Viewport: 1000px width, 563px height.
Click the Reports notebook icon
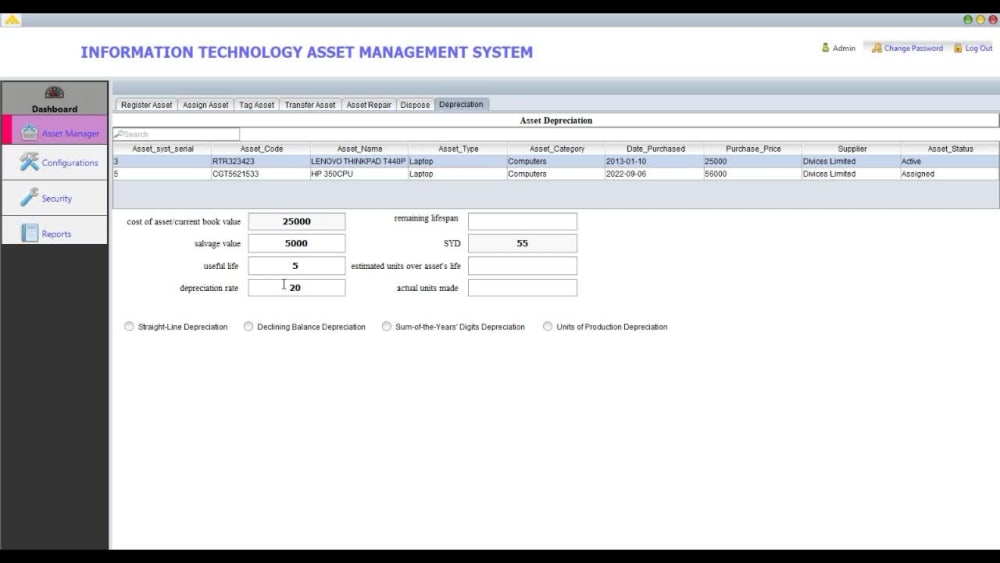(x=29, y=233)
